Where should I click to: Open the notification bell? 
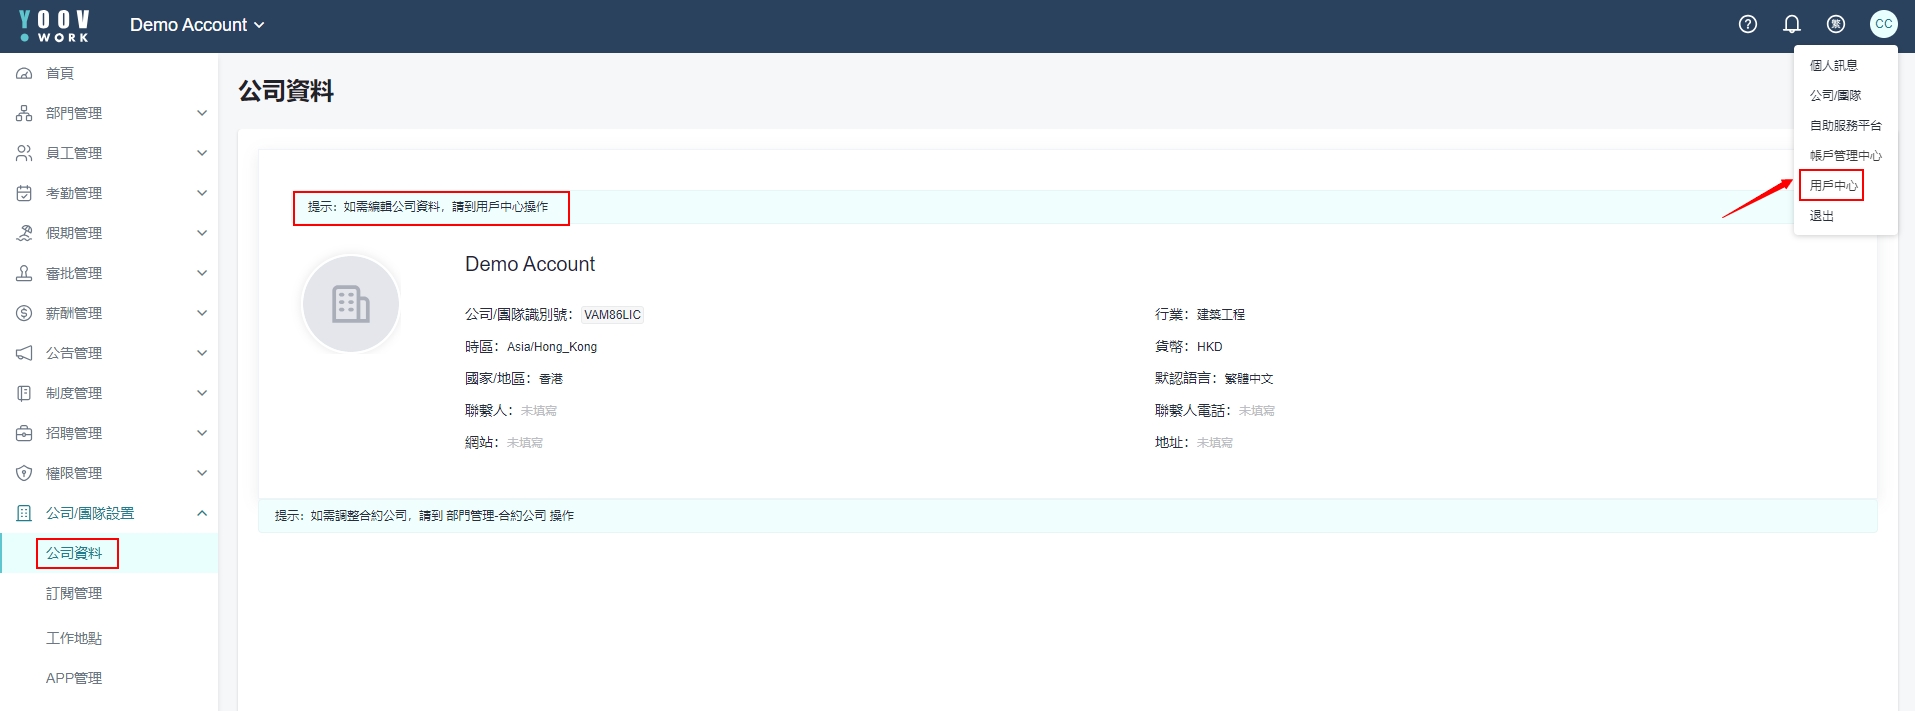pos(1791,25)
